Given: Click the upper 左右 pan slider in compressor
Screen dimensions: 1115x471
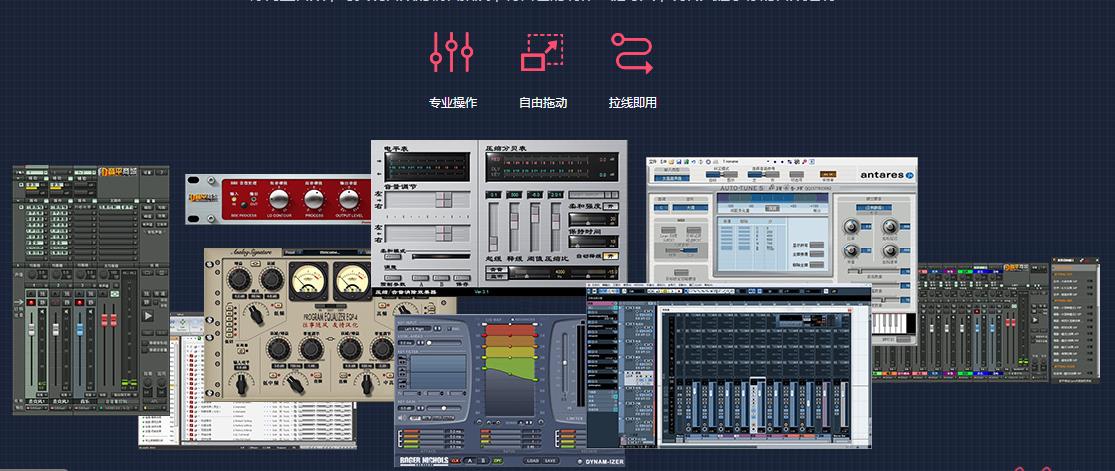Looking at the screenshot, I should pos(427,200).
